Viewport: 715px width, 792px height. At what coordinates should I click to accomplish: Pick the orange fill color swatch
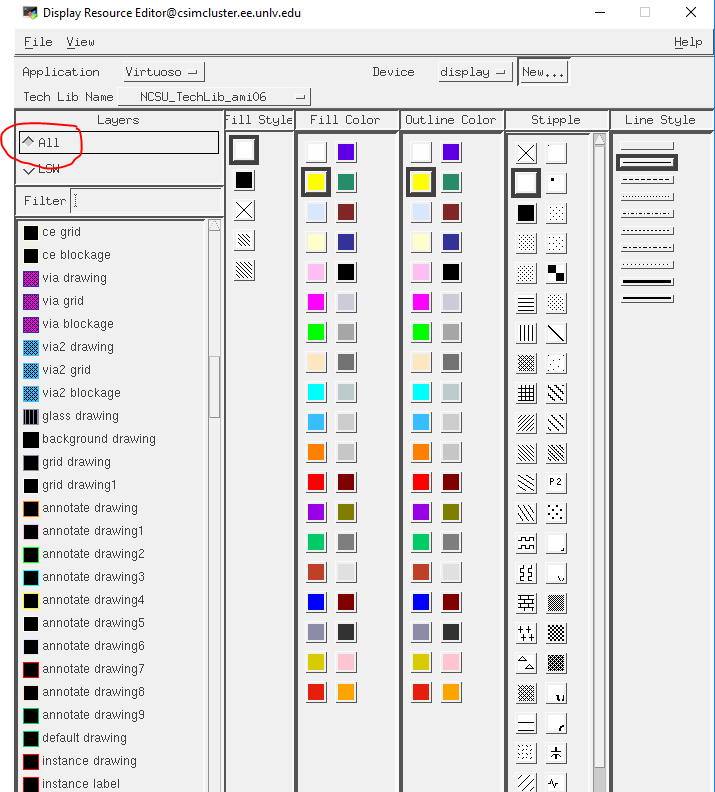pyautogui.click(x=316, y=452)
